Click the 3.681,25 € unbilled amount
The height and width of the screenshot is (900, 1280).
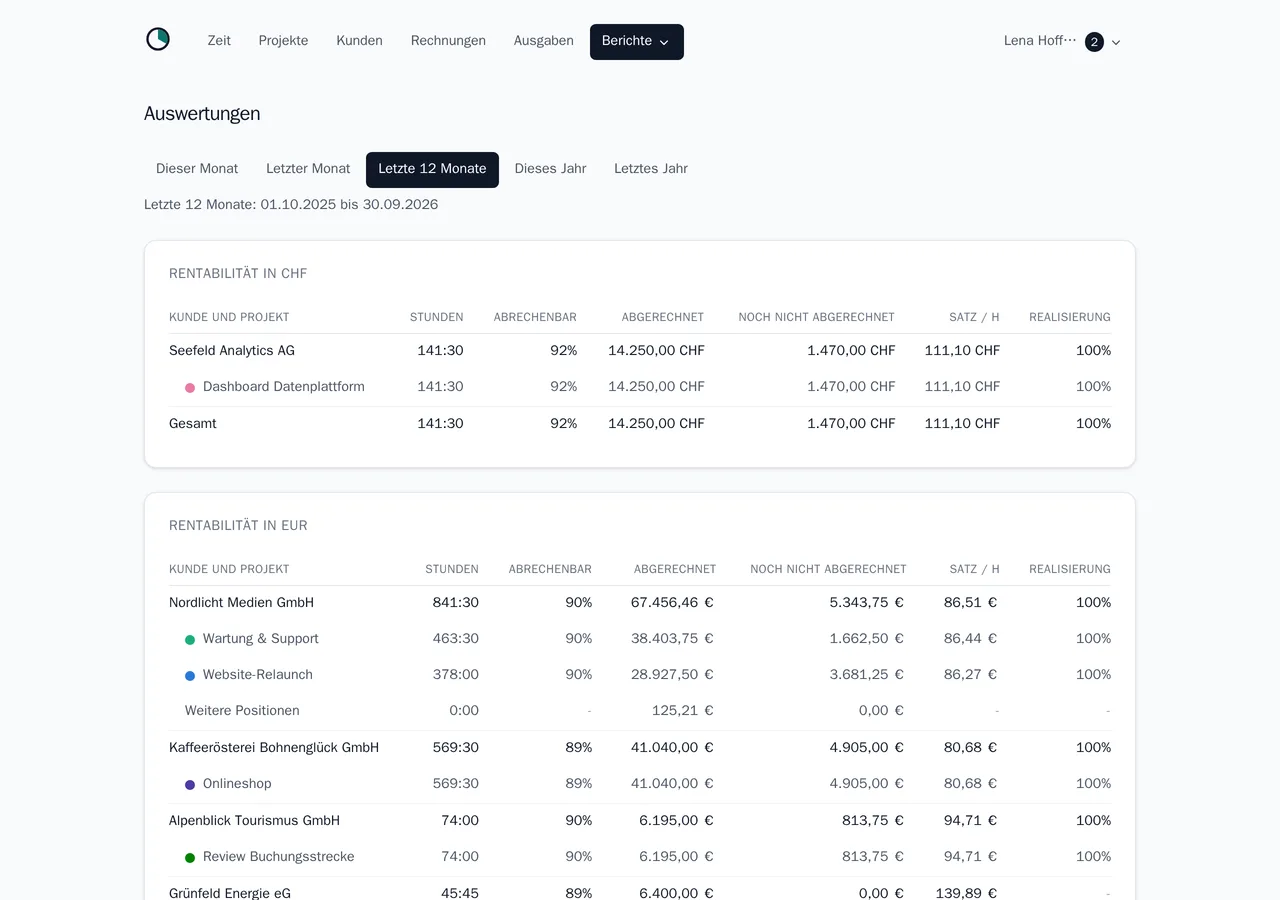866,675
